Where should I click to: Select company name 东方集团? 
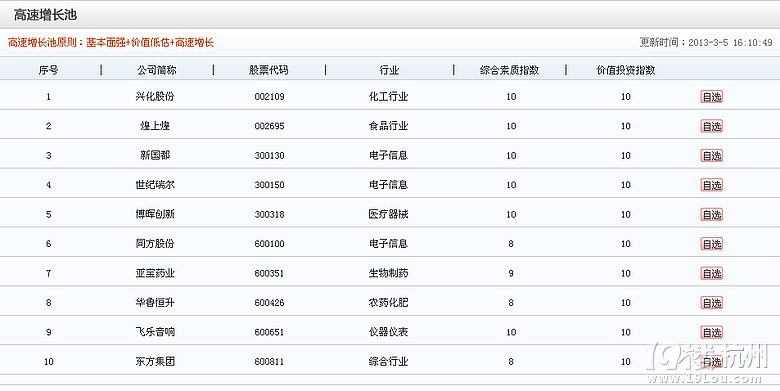click(155, 362)
